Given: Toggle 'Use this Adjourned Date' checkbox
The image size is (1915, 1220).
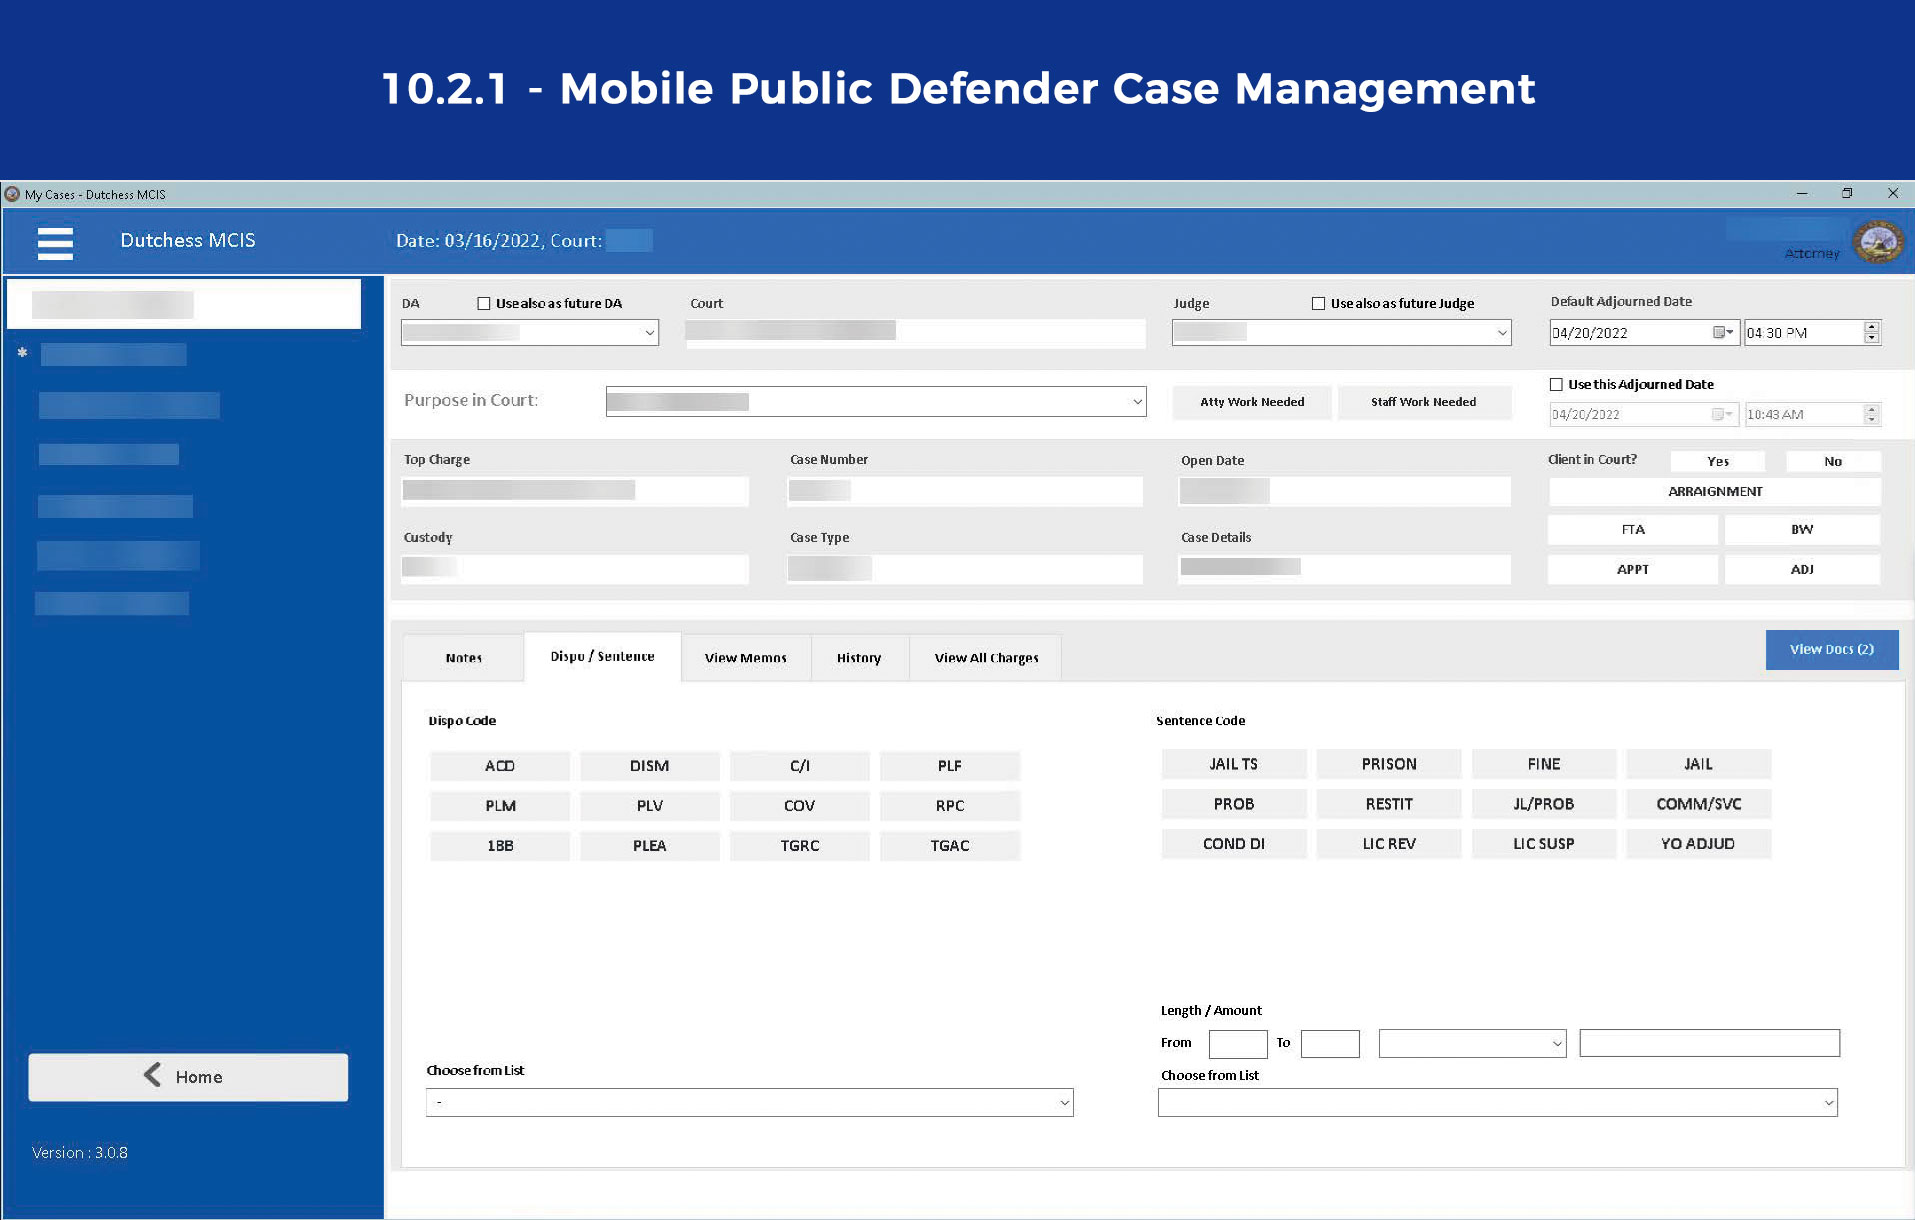Looking at the screenshot, I should pos(1556,385).
